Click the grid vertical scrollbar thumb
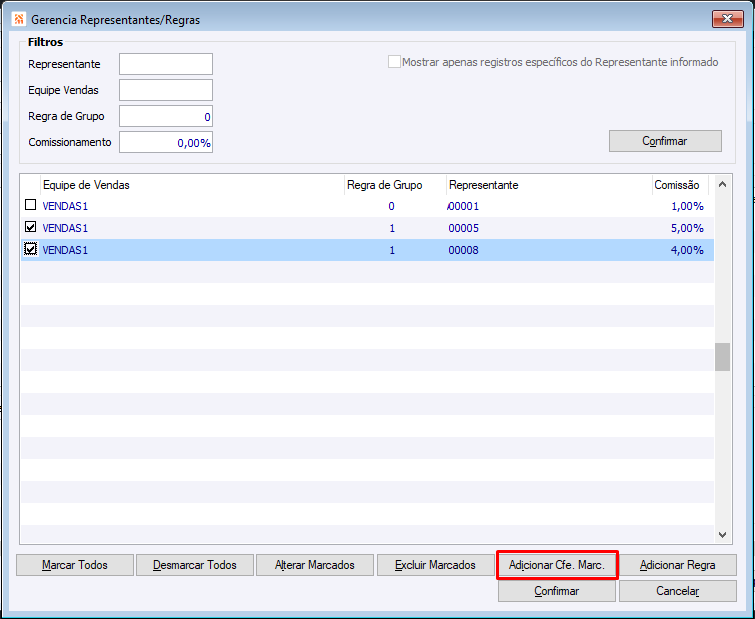The height and width of the screenshot is (619, 755). click(x=722, y=357)
